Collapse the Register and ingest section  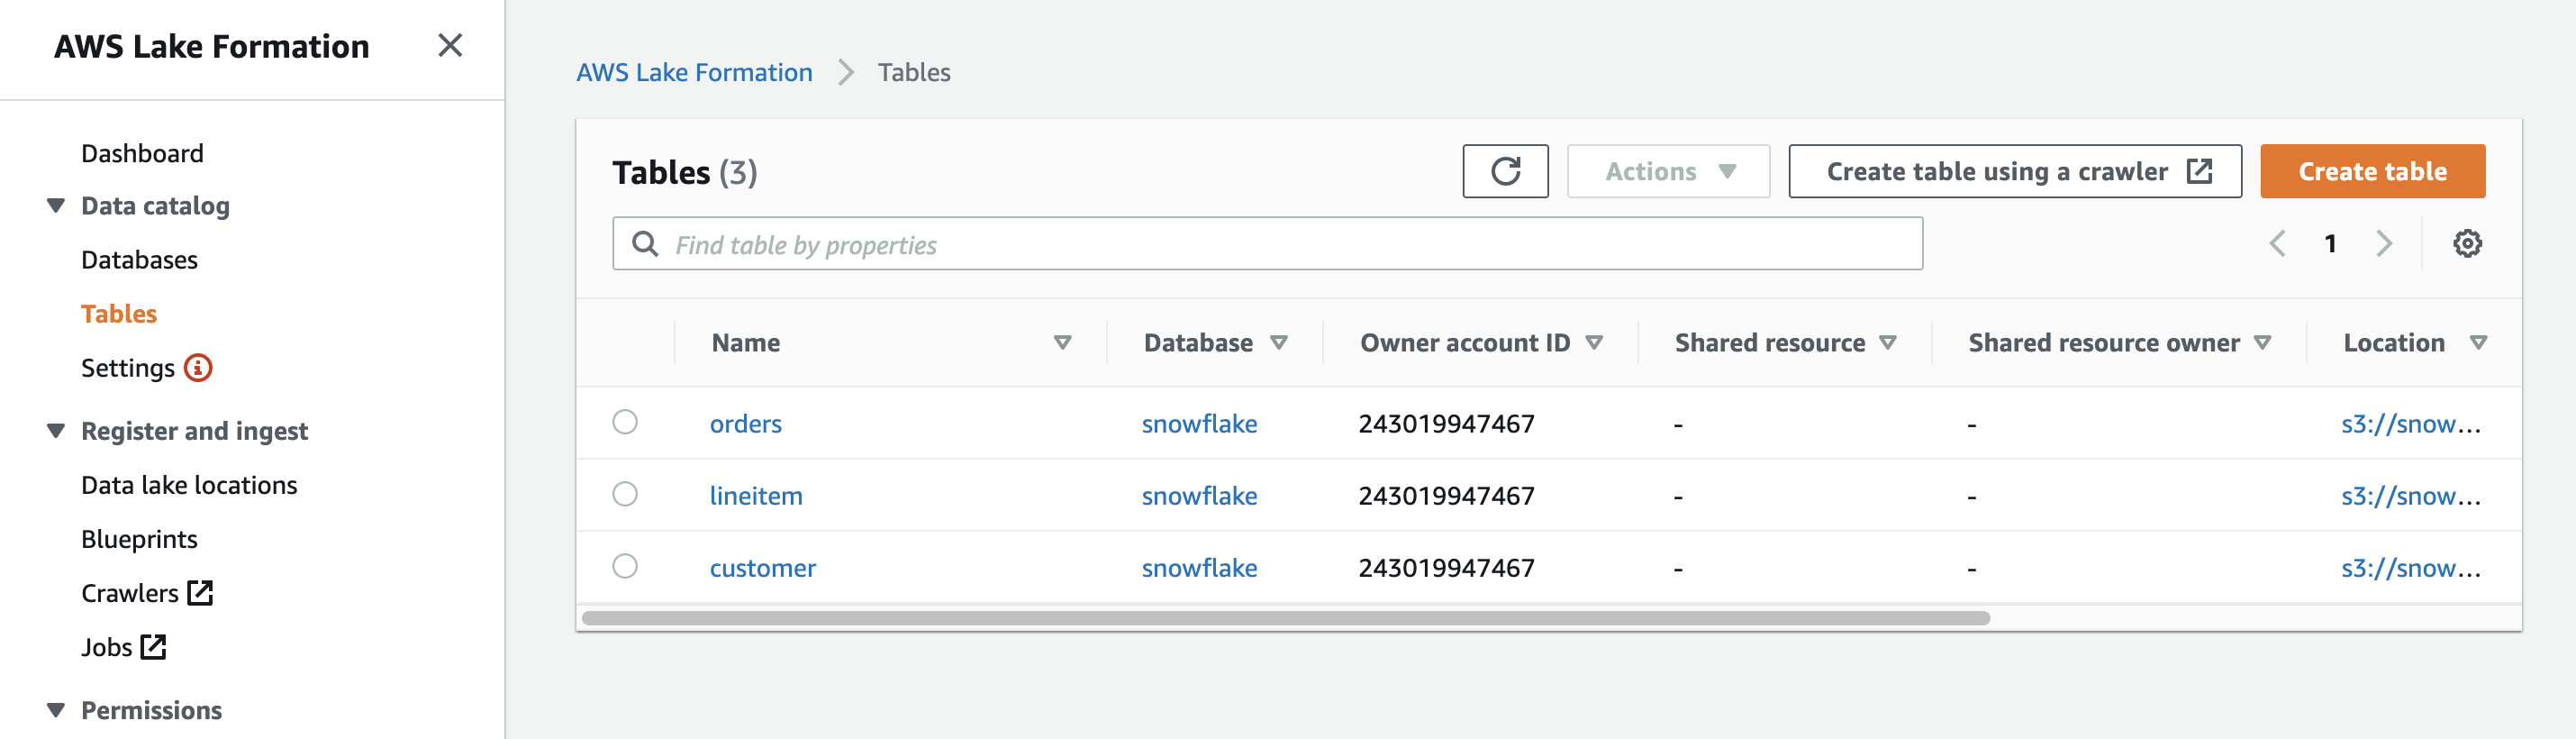[x=56, y=431]
